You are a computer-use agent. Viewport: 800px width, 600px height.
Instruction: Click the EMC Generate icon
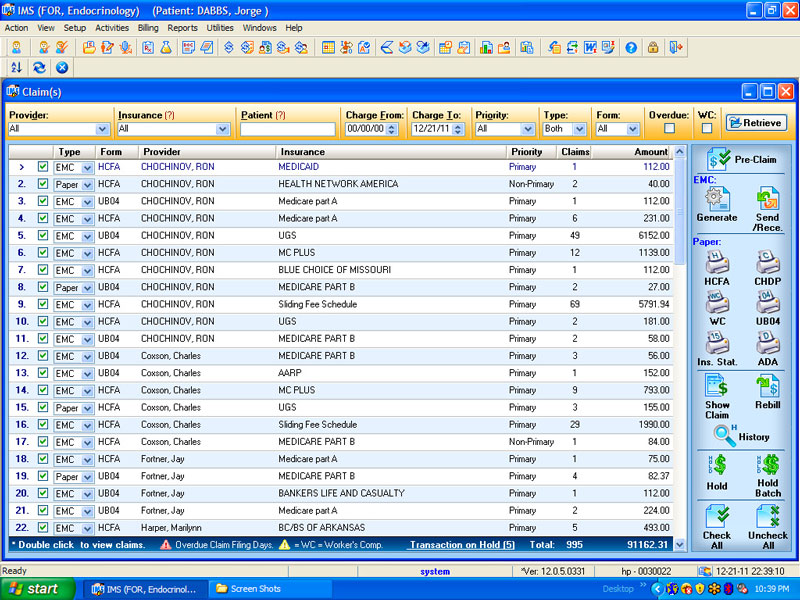(x=716, y=201)
